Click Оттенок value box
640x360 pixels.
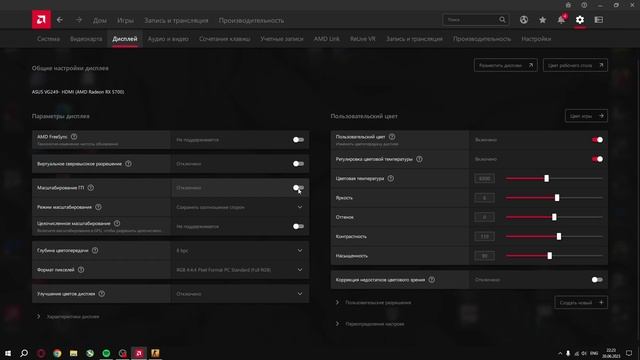click(484, 217)
